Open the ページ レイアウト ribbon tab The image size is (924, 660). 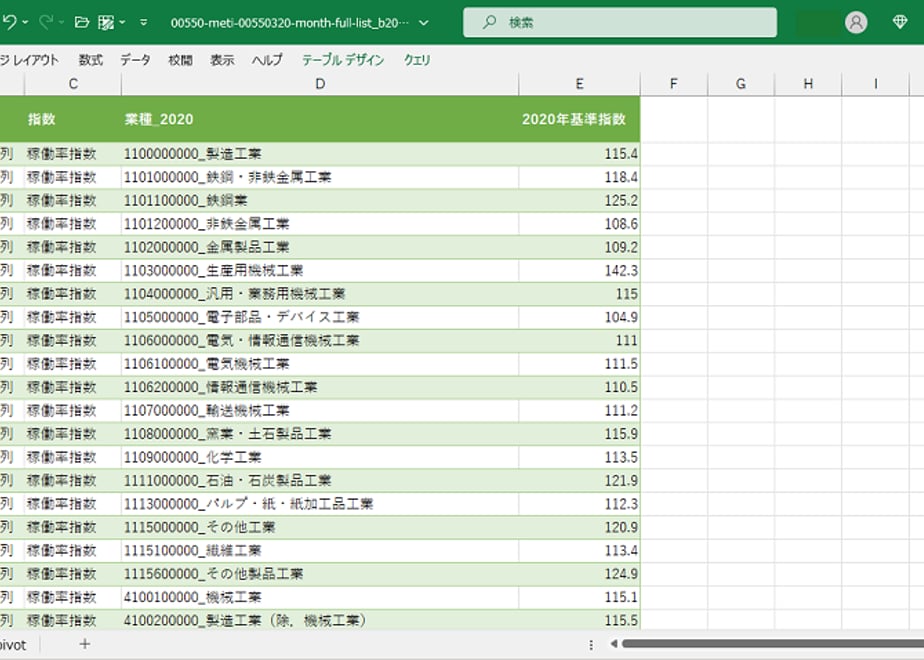pyautogui.click(x=29, y=60)
